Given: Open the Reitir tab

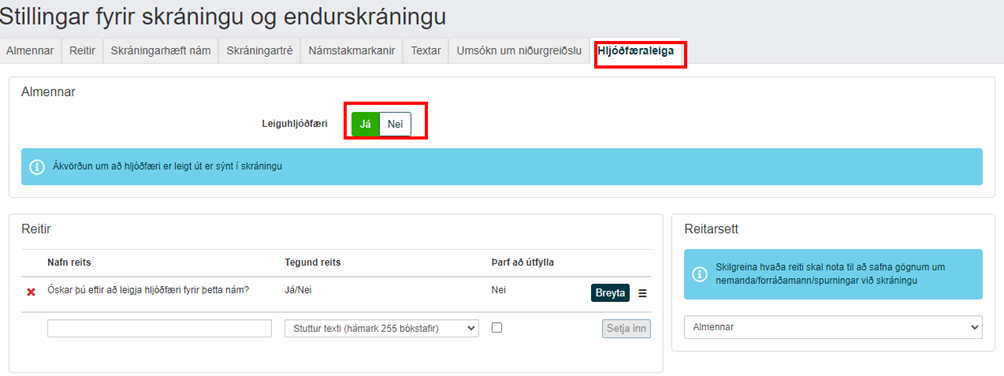Looking at the screenshot, I should (83, 51).
